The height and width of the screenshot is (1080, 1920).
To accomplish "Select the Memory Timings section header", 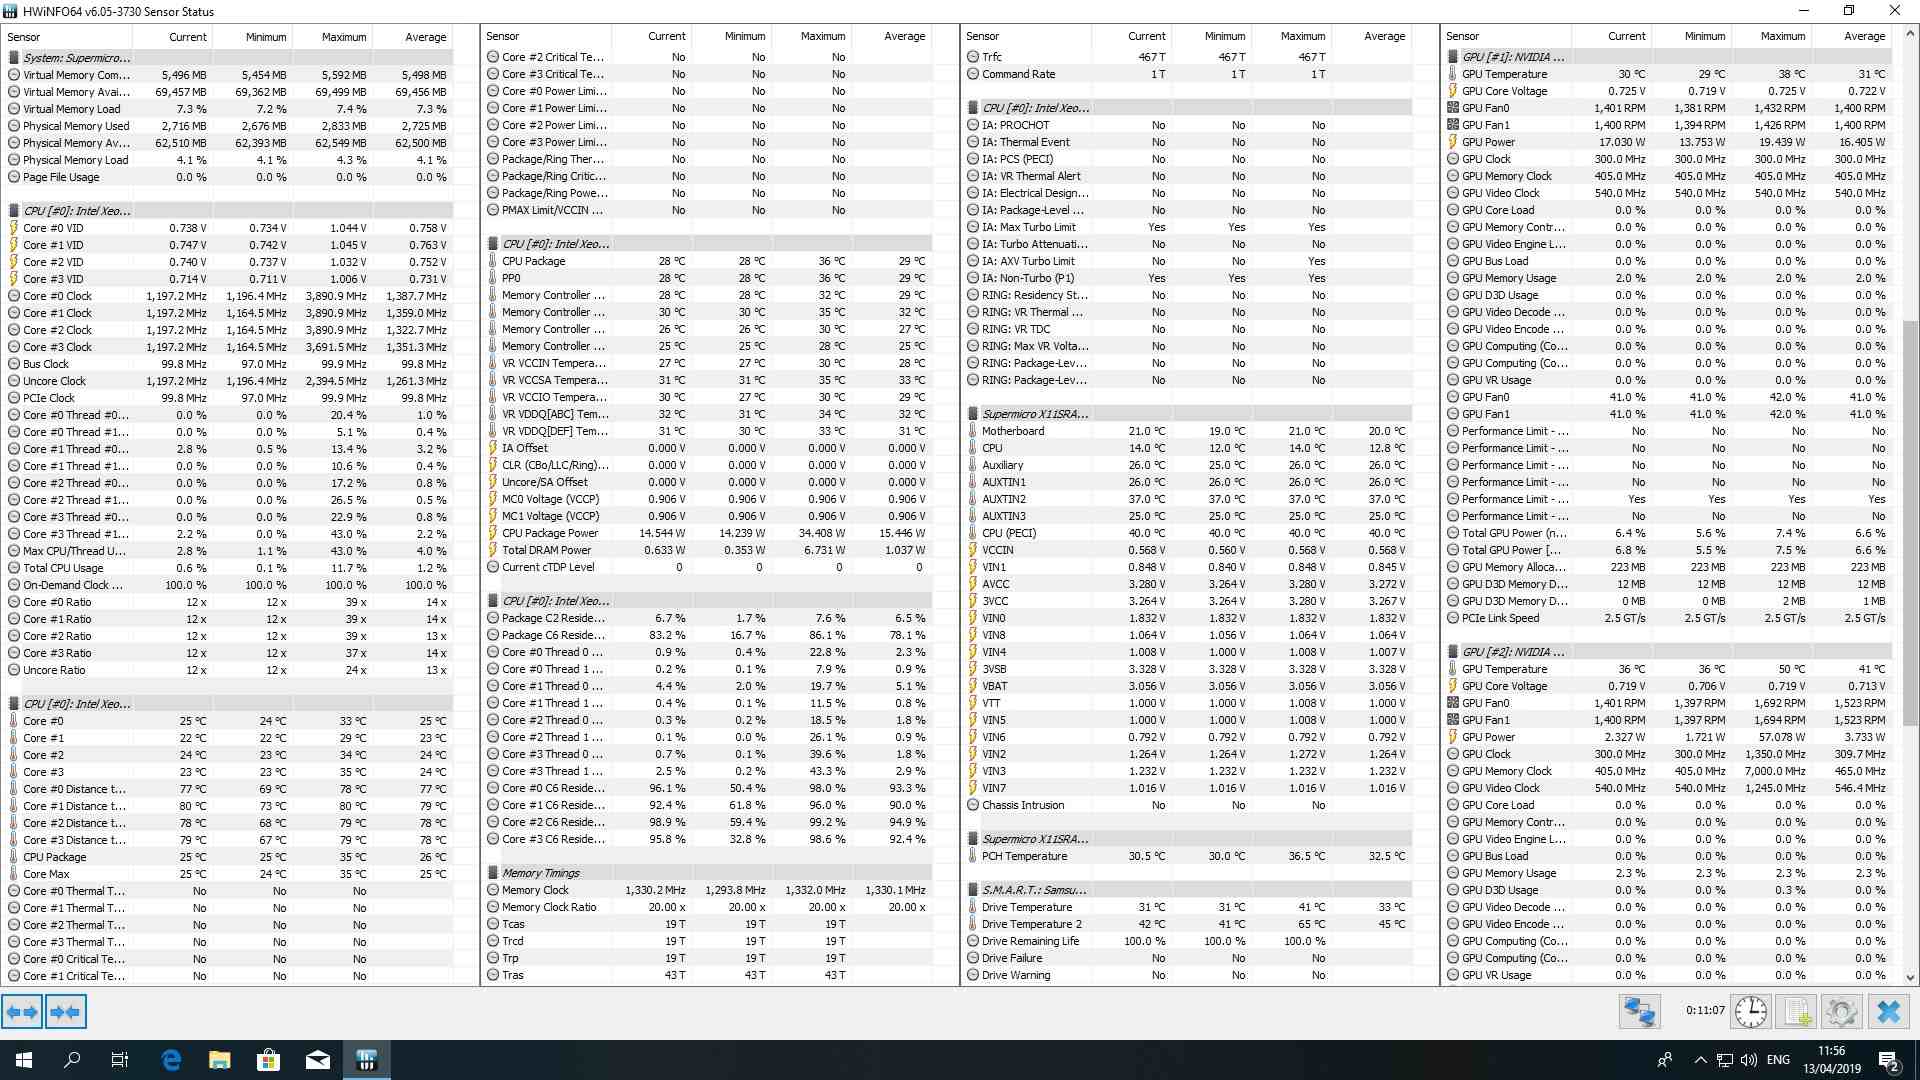I will 708,873.
